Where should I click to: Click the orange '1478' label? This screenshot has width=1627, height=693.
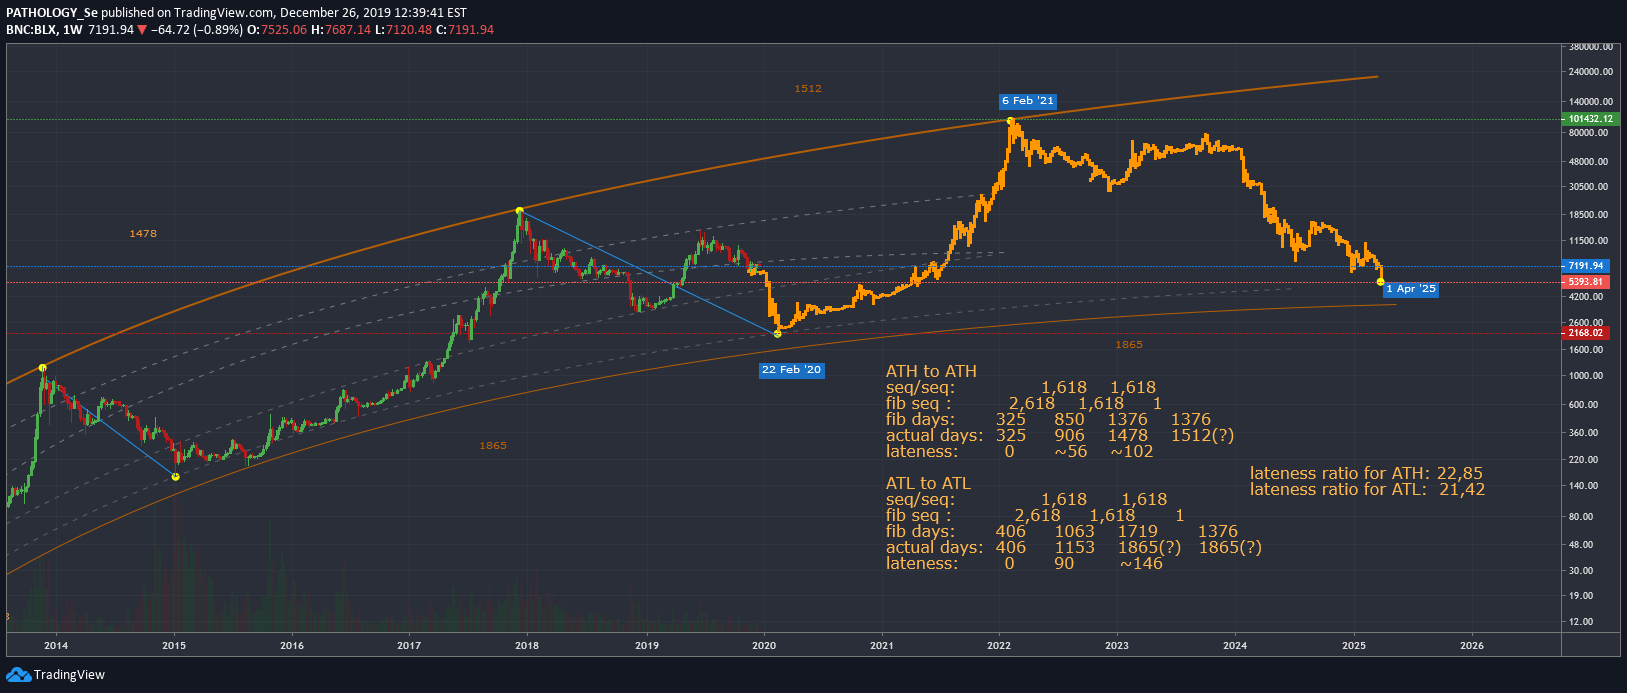pos(143,234)
